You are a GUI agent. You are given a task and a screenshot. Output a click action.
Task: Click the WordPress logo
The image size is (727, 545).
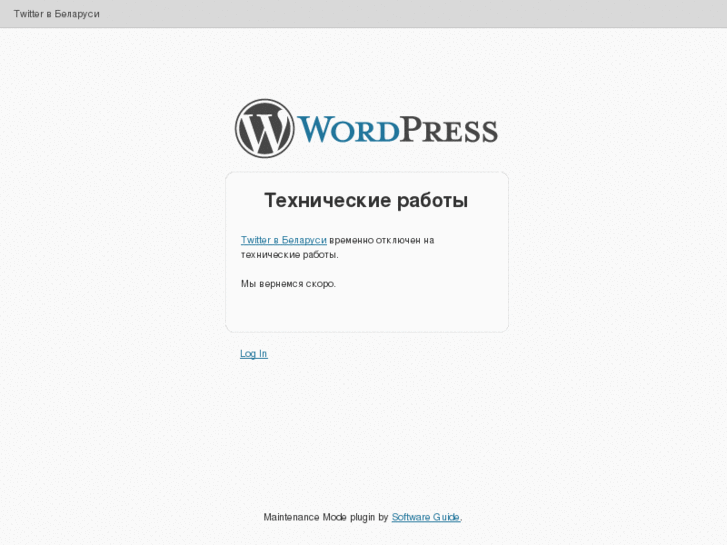[x=366, y=128]
